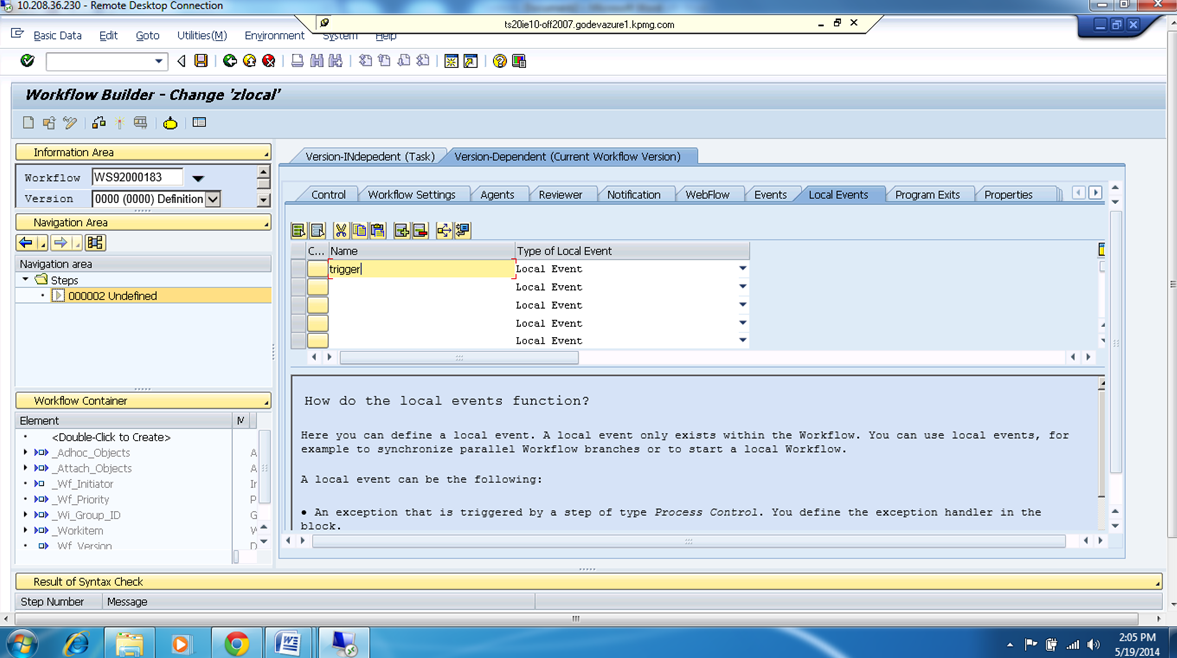This screenshot has height=658, width=1177.
Task: Click the Paste icon in the table toolbar
Action: 378,231
